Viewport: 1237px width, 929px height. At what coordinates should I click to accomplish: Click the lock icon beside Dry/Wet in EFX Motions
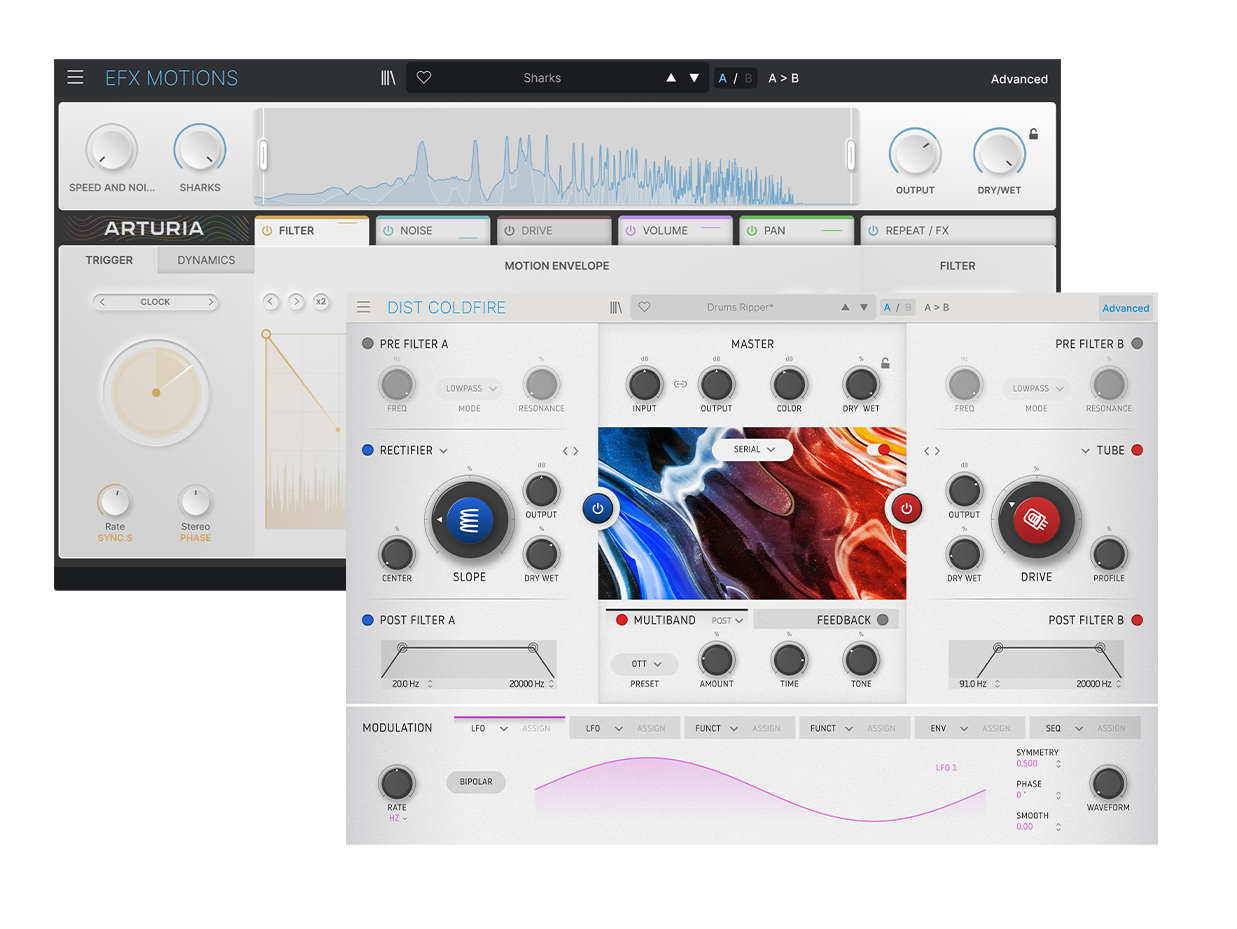[1034, 134]
